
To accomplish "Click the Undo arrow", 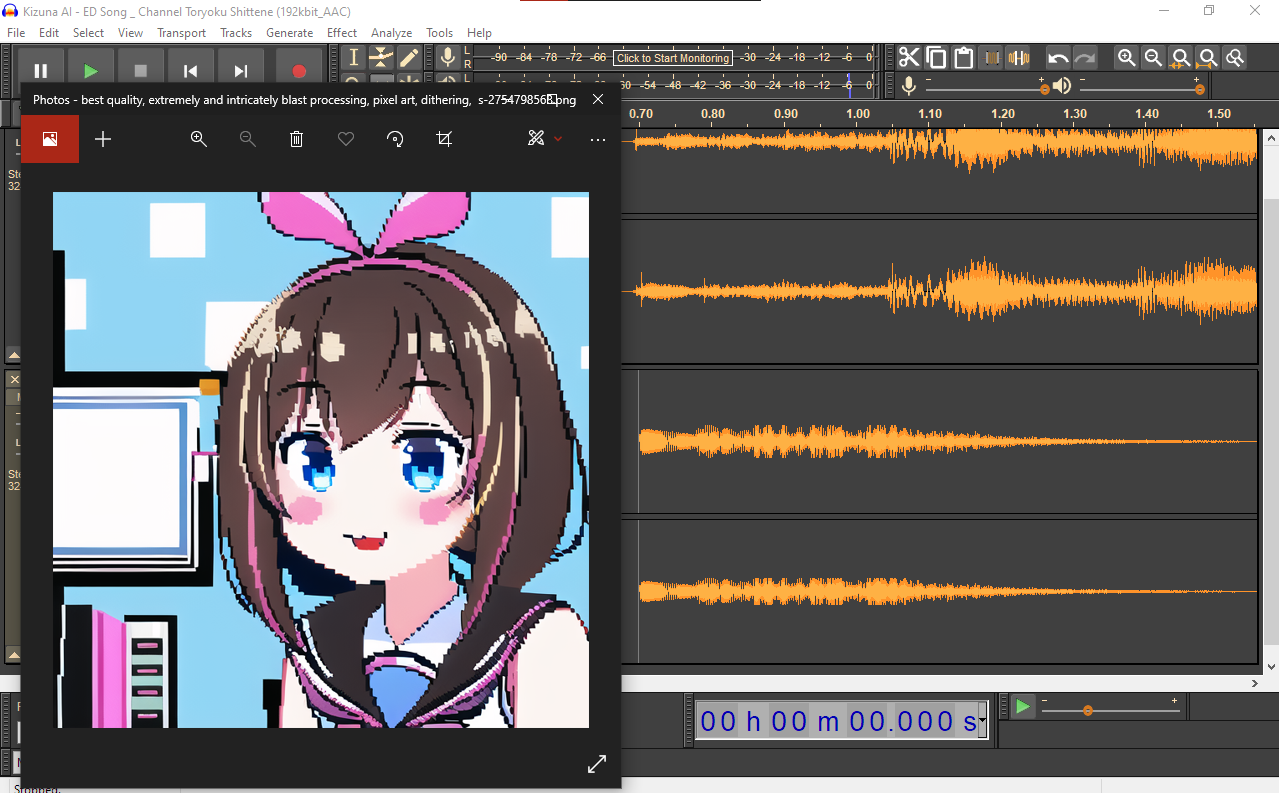I will coord(1058,57).
